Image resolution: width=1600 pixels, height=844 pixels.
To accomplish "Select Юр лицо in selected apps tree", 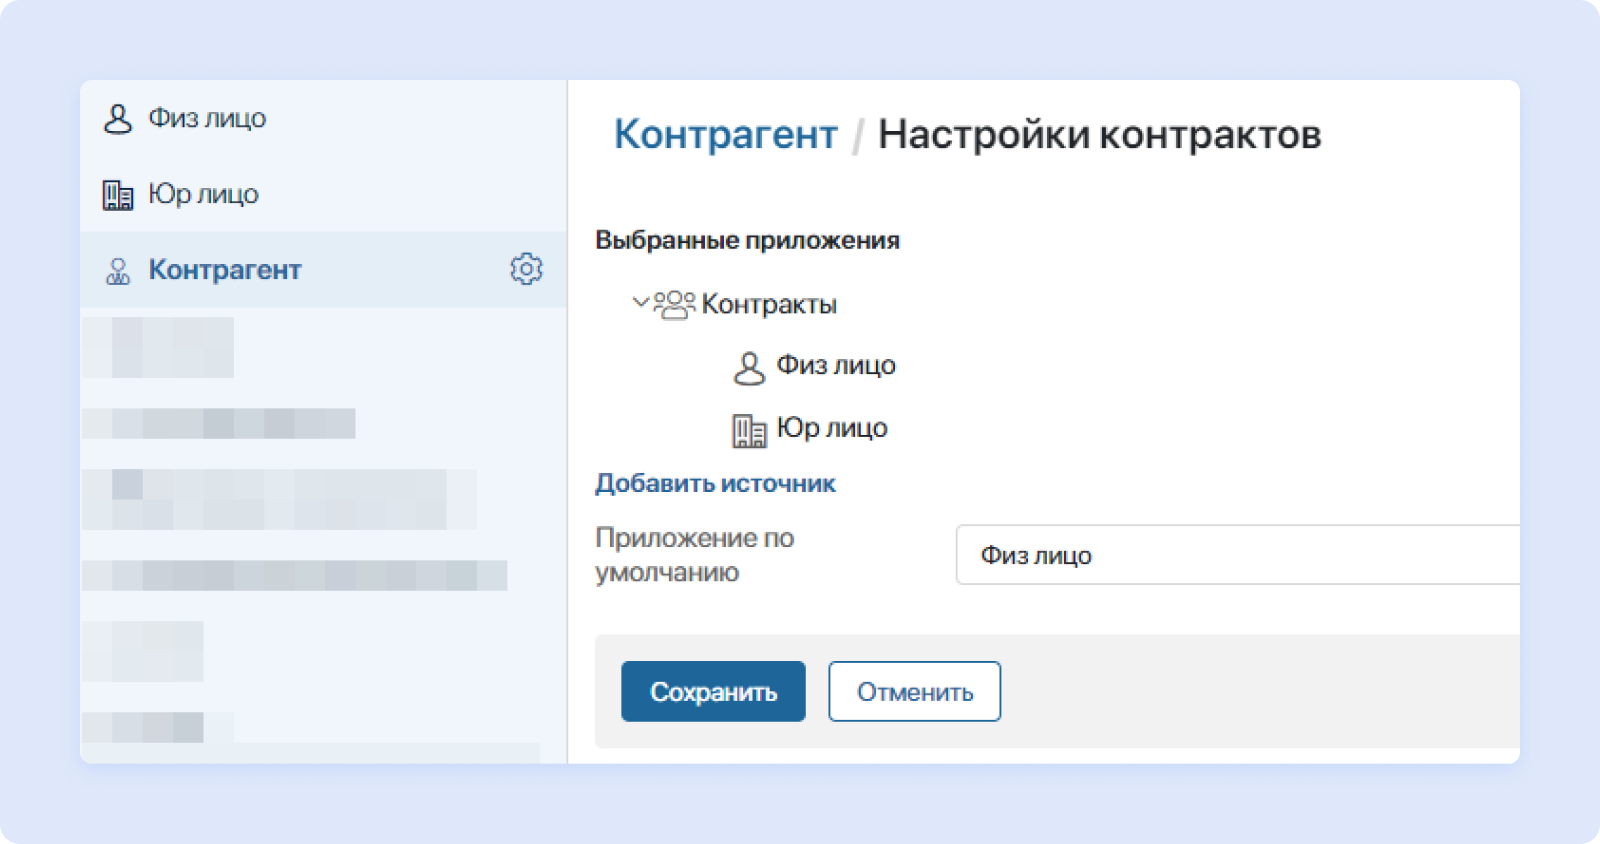I will 832,428.
